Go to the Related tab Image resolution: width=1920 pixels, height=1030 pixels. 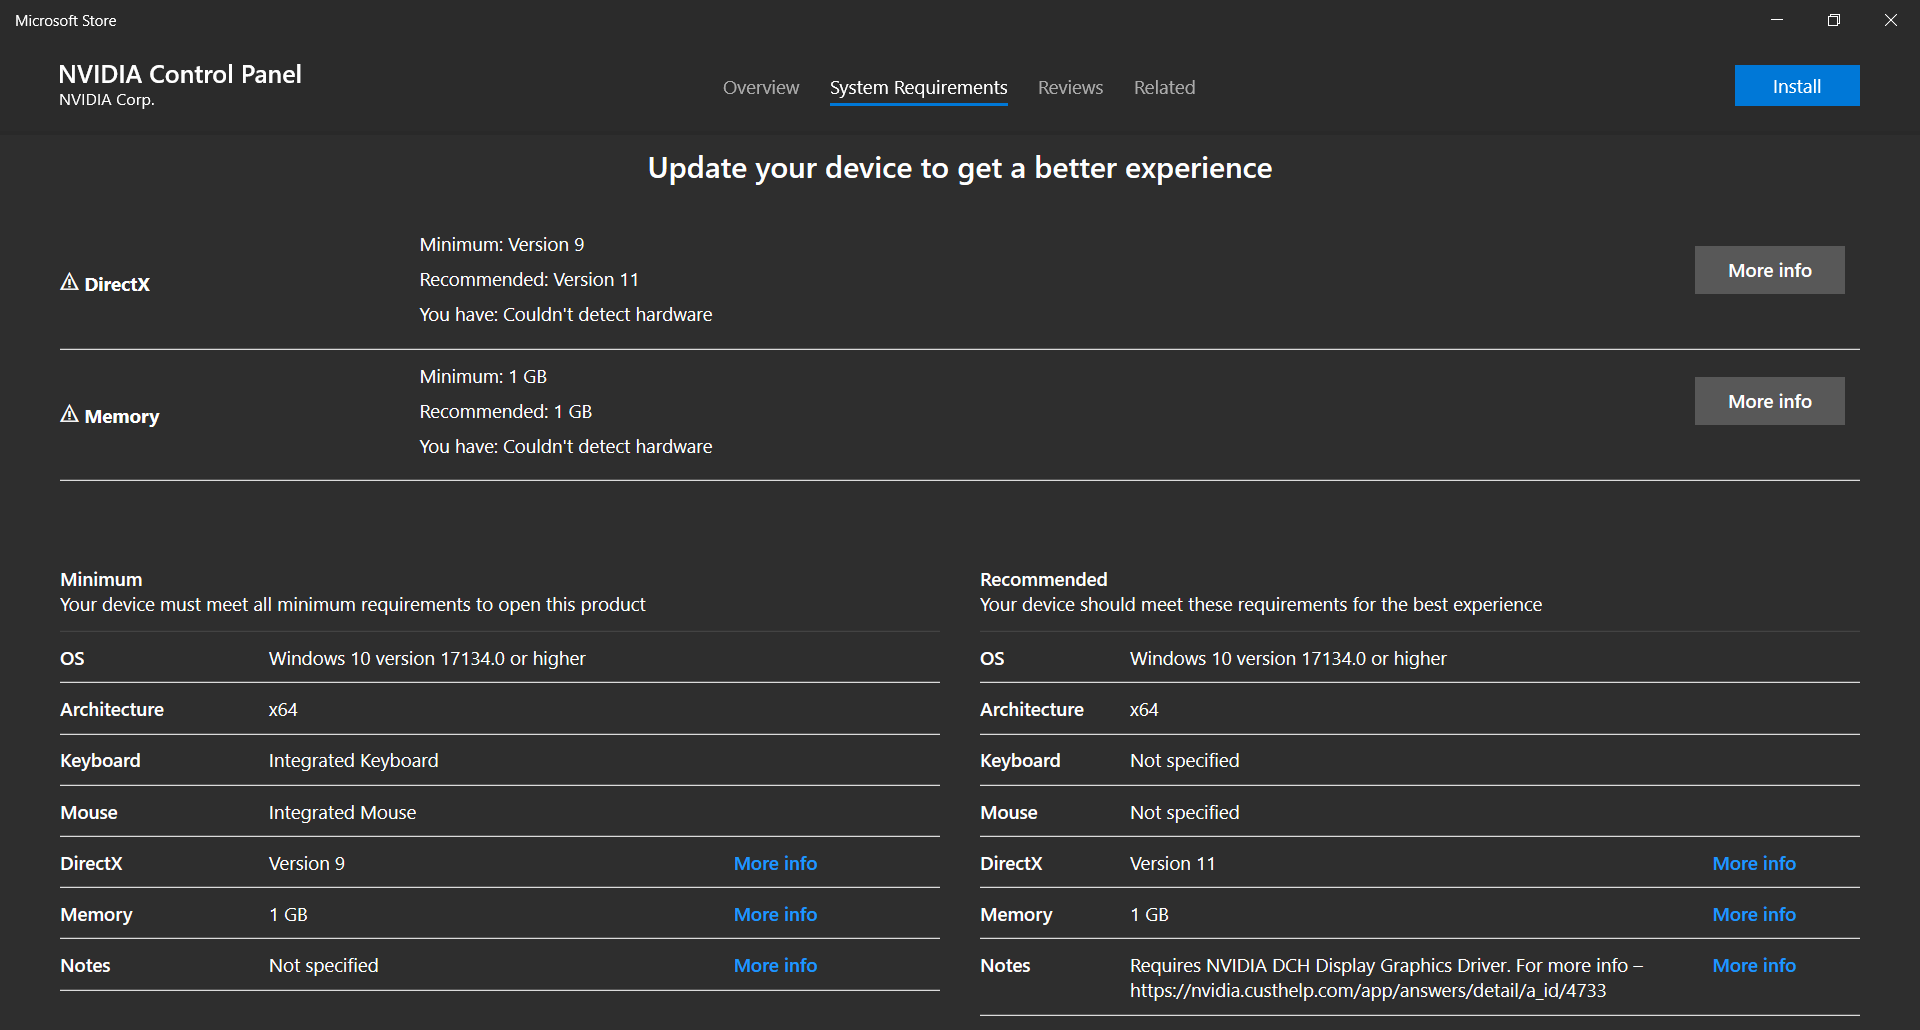point(1164,88)
